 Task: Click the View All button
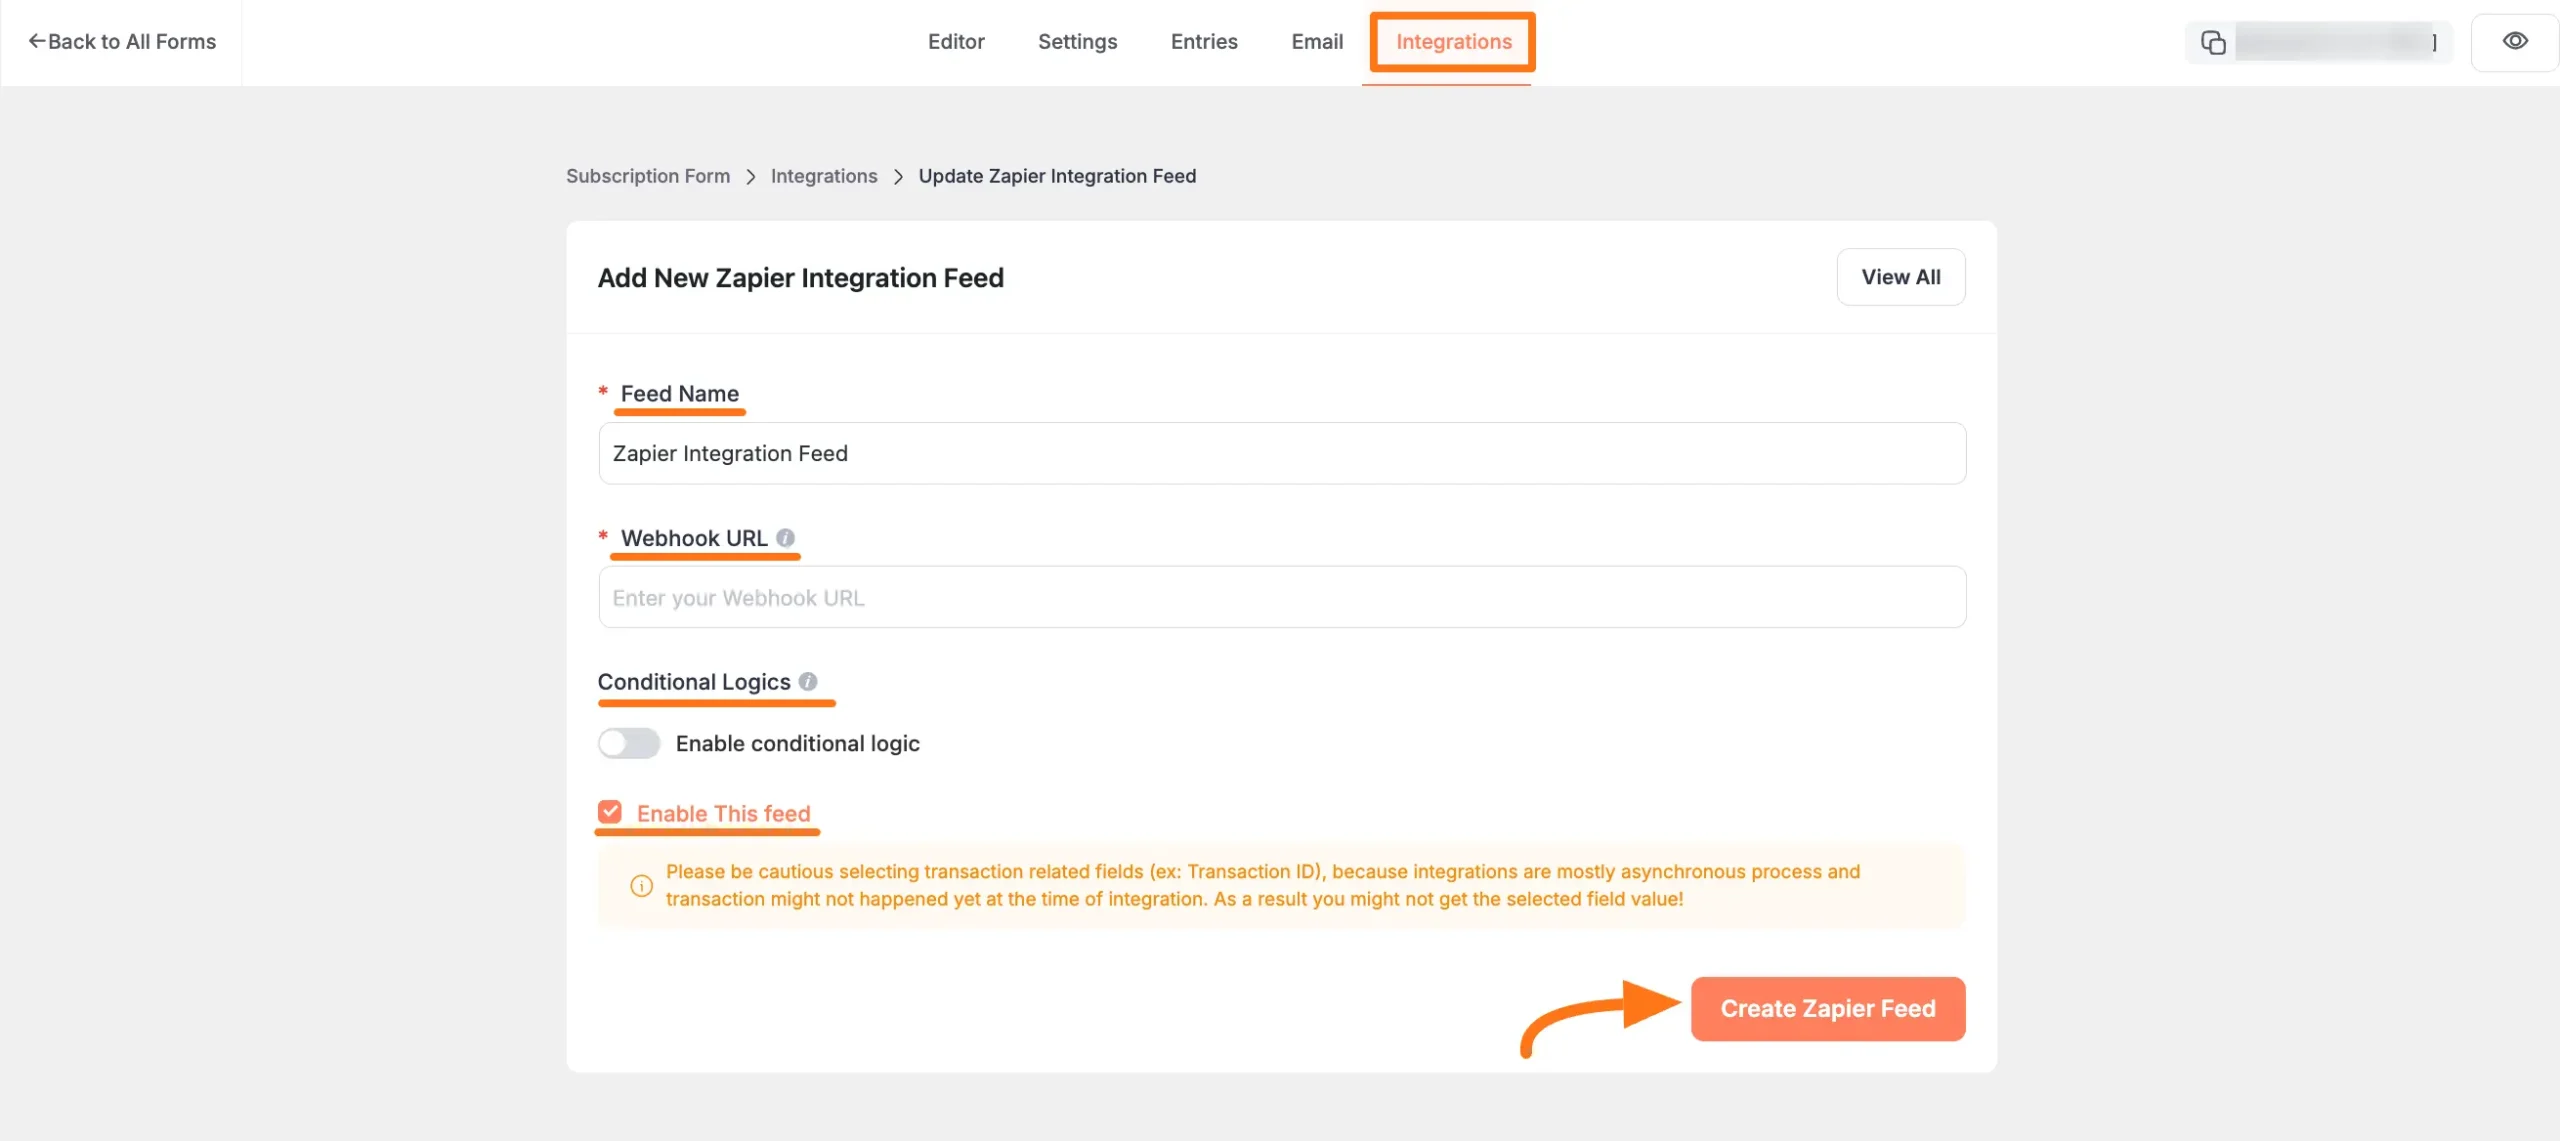[x=1900, y=277]
